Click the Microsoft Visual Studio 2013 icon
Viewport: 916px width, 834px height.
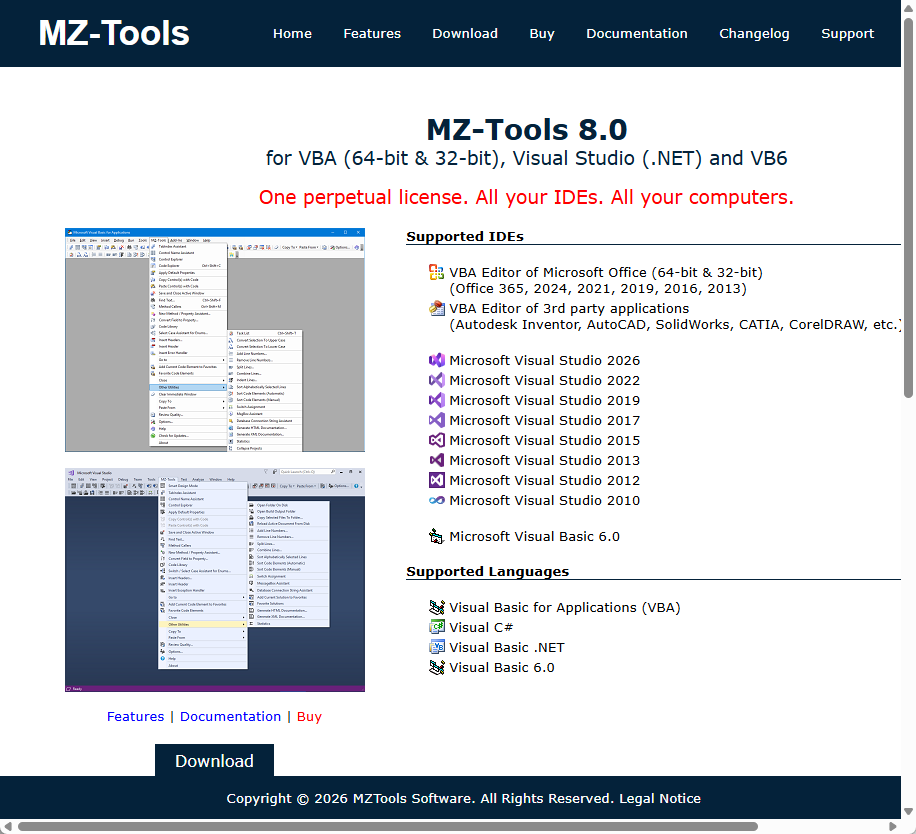pos(435,460)
